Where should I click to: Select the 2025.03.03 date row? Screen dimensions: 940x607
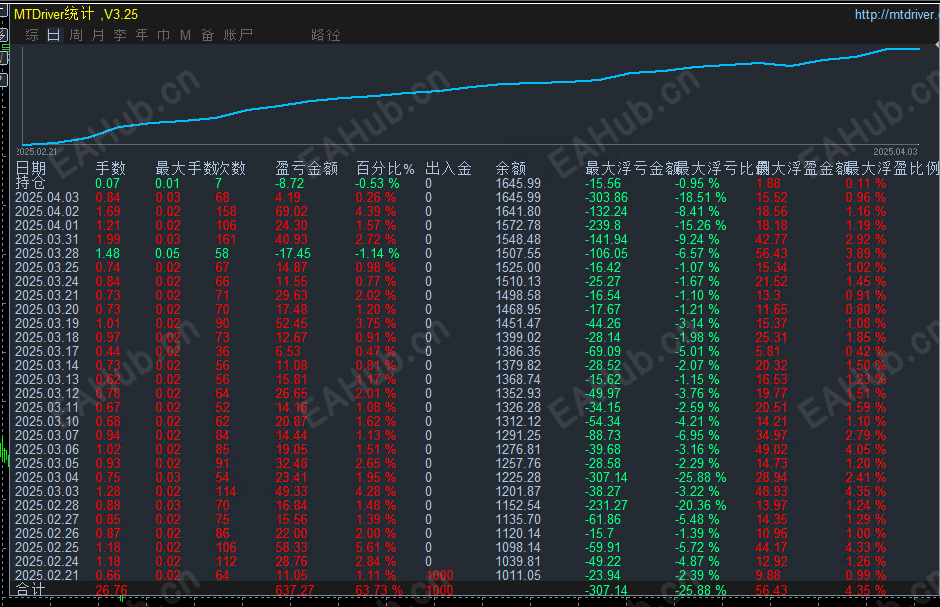coord(47,491)
